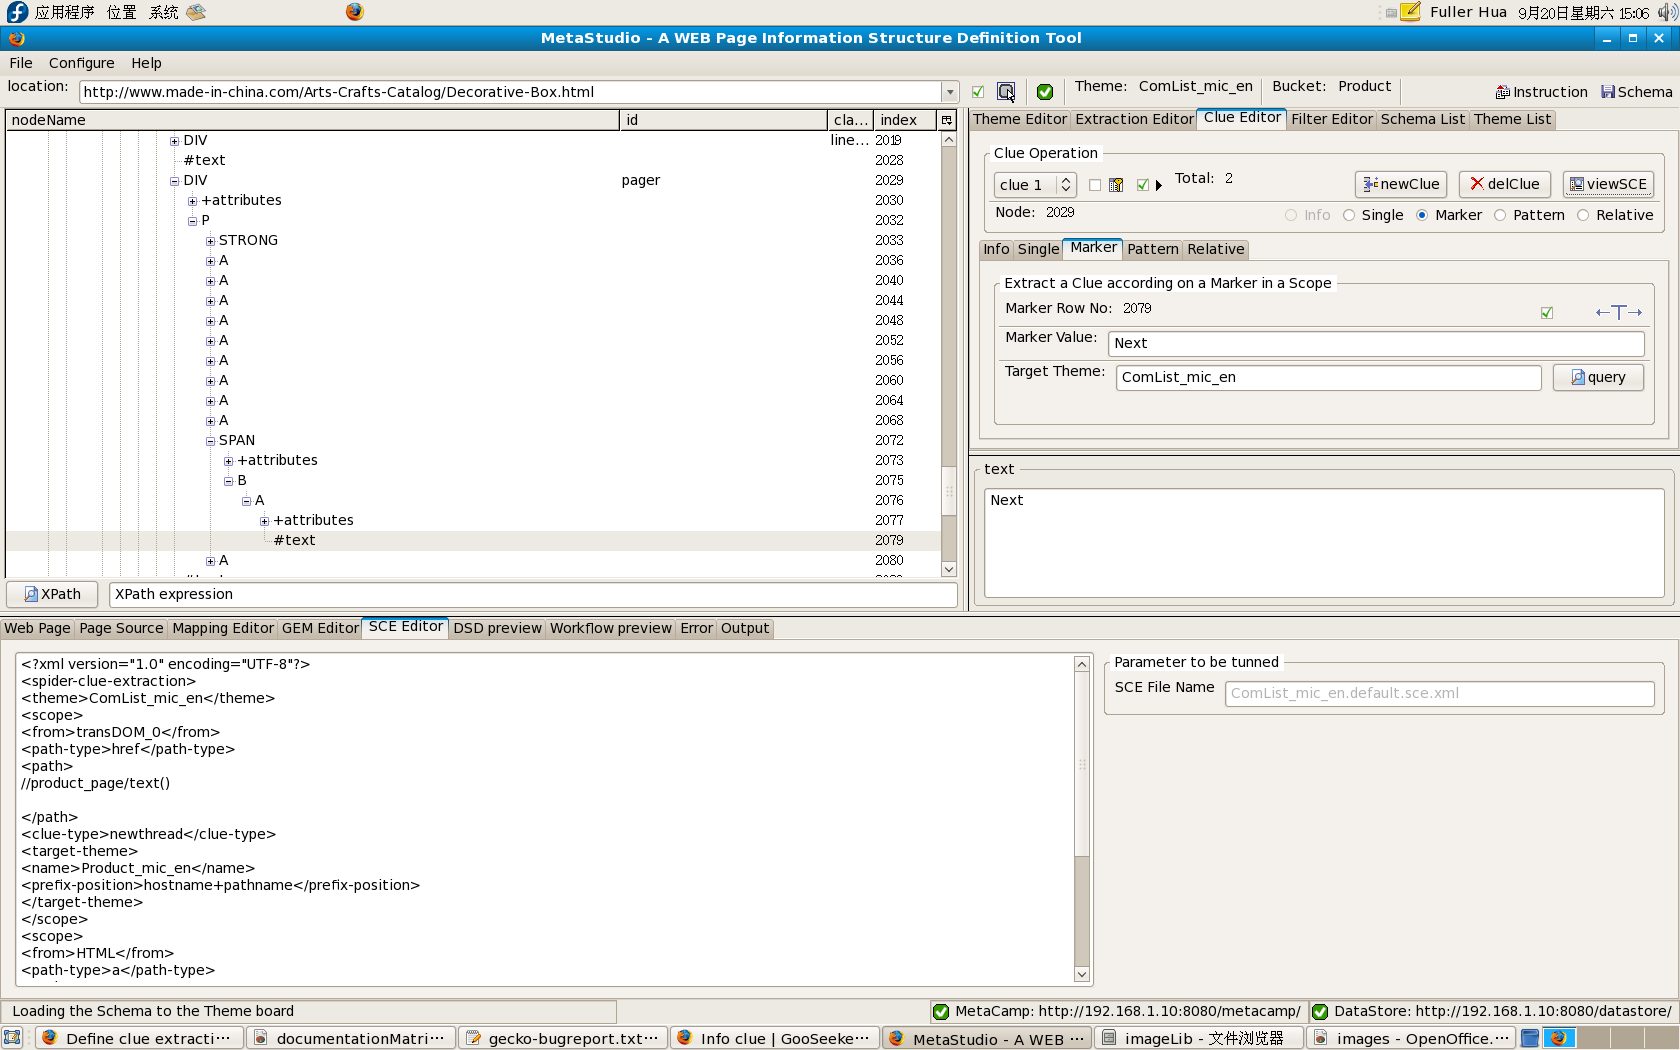Open the Help menu

146,63
